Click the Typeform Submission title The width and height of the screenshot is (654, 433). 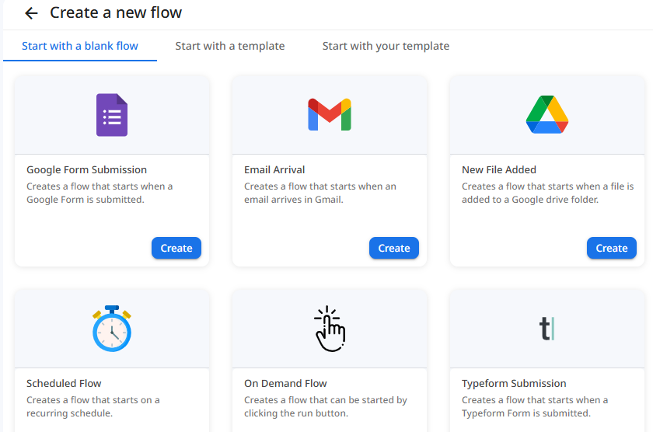pos(514,383)
